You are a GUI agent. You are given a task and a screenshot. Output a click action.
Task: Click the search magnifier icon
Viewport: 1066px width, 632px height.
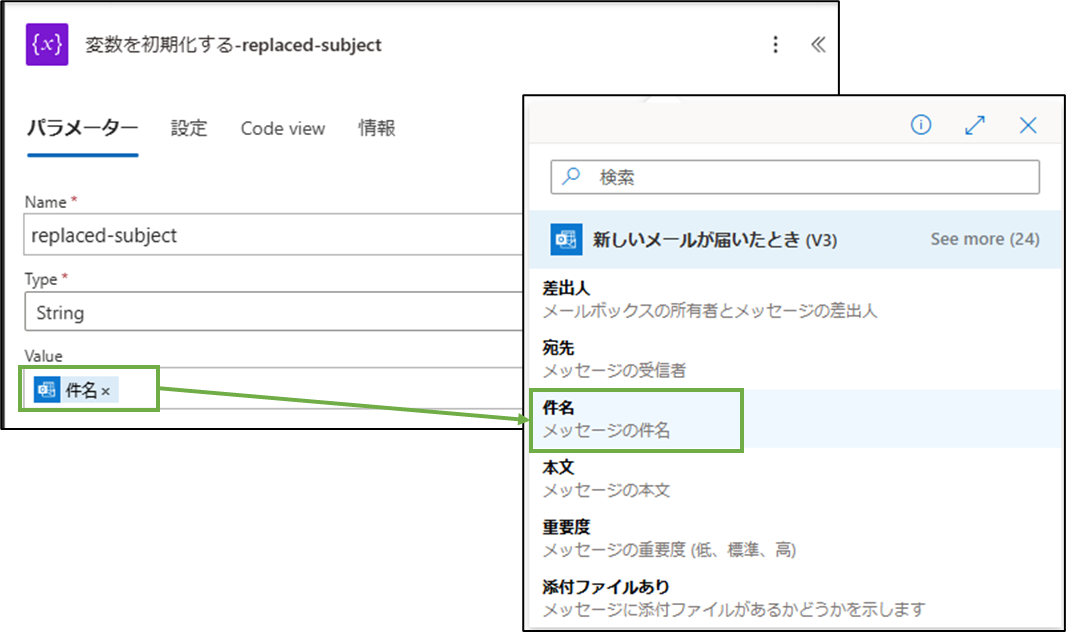coord(571,176)
